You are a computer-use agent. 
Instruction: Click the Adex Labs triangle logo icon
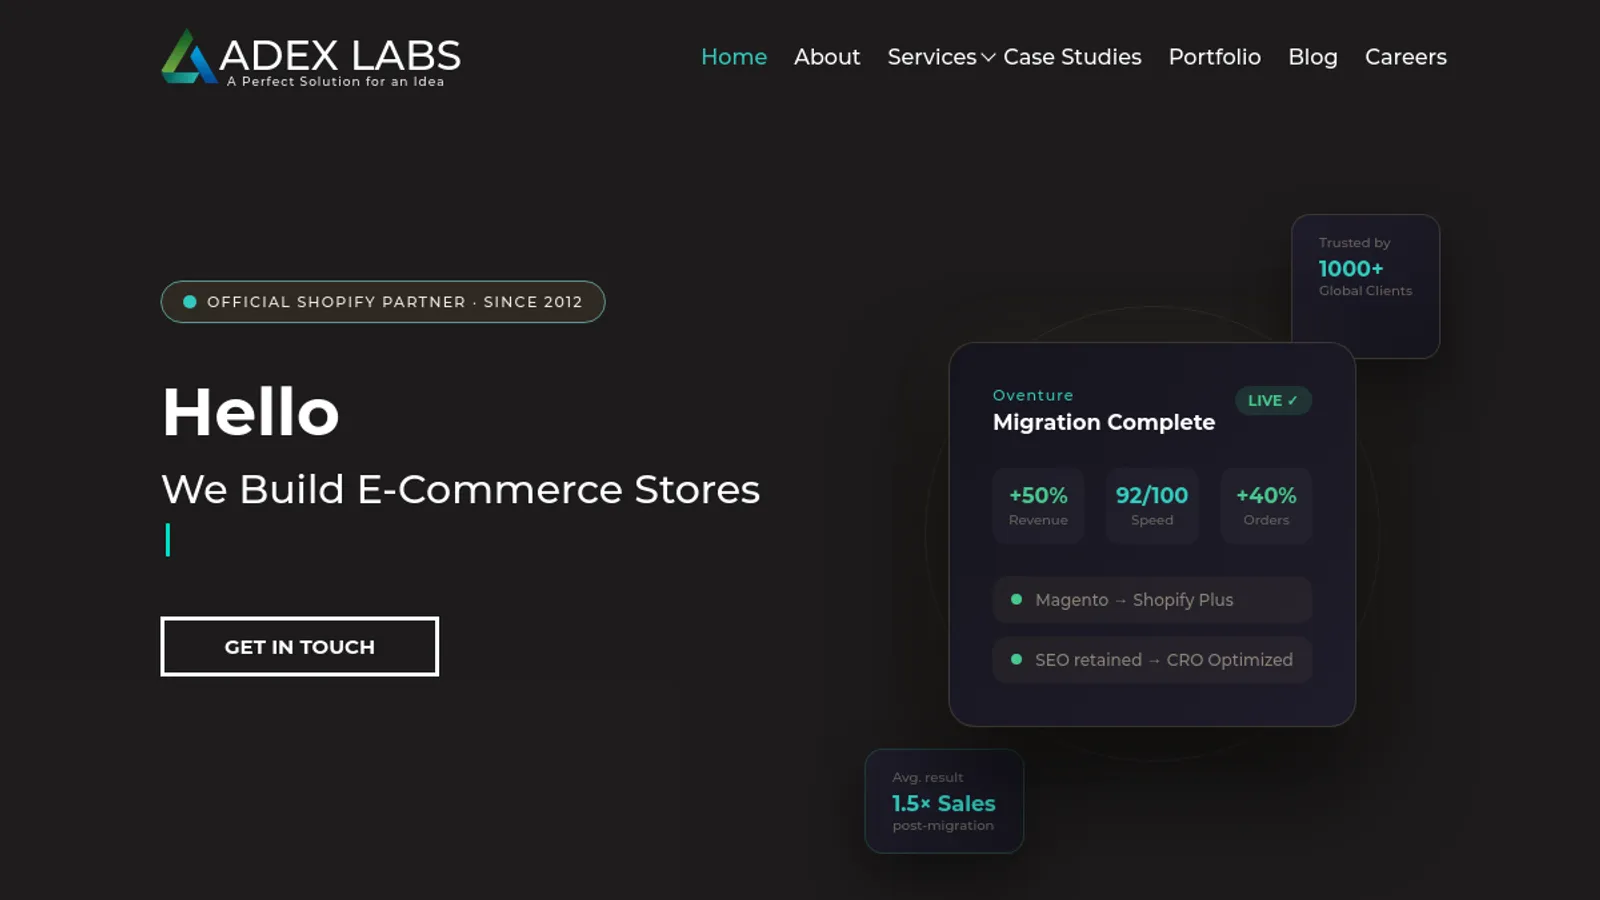189,56
